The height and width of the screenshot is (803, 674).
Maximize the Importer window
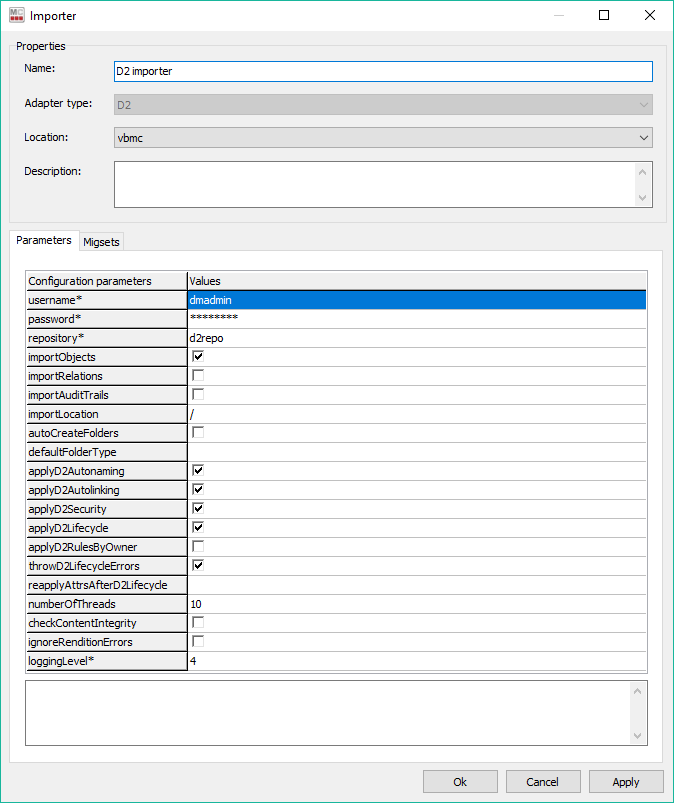[604, 15]
